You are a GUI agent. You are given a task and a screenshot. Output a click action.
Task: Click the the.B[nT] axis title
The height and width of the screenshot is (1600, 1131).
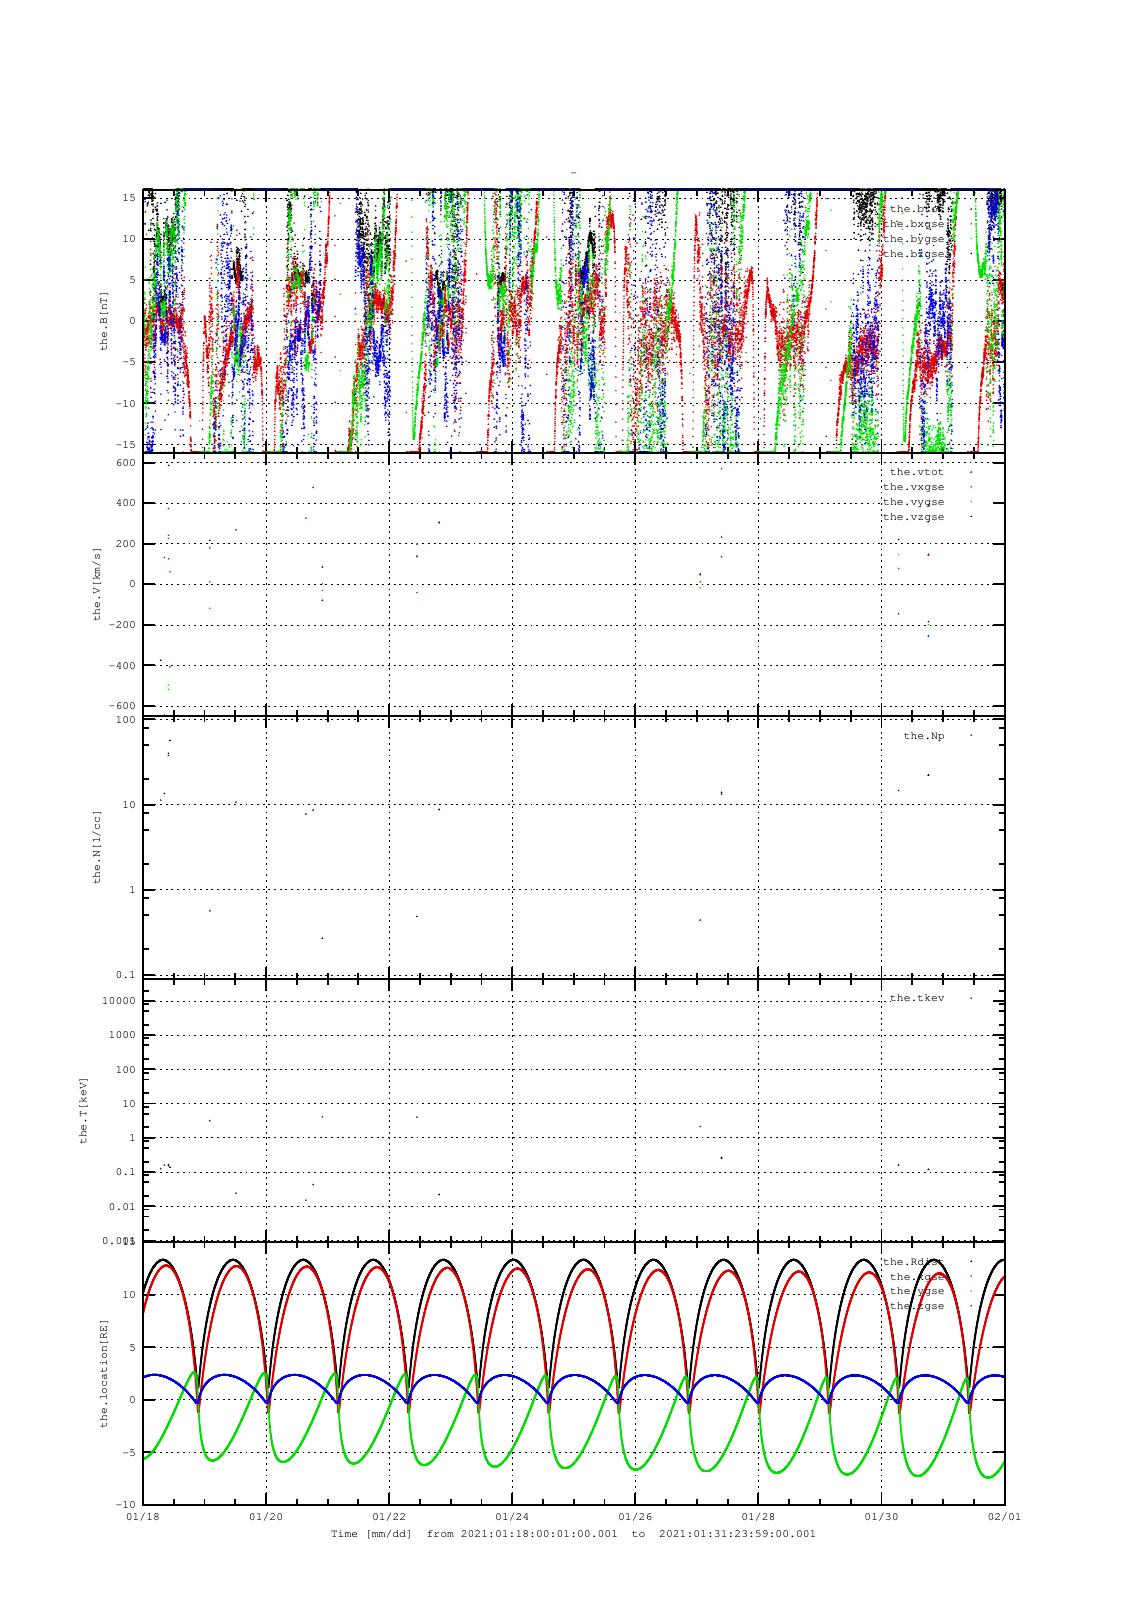(103, 320)
